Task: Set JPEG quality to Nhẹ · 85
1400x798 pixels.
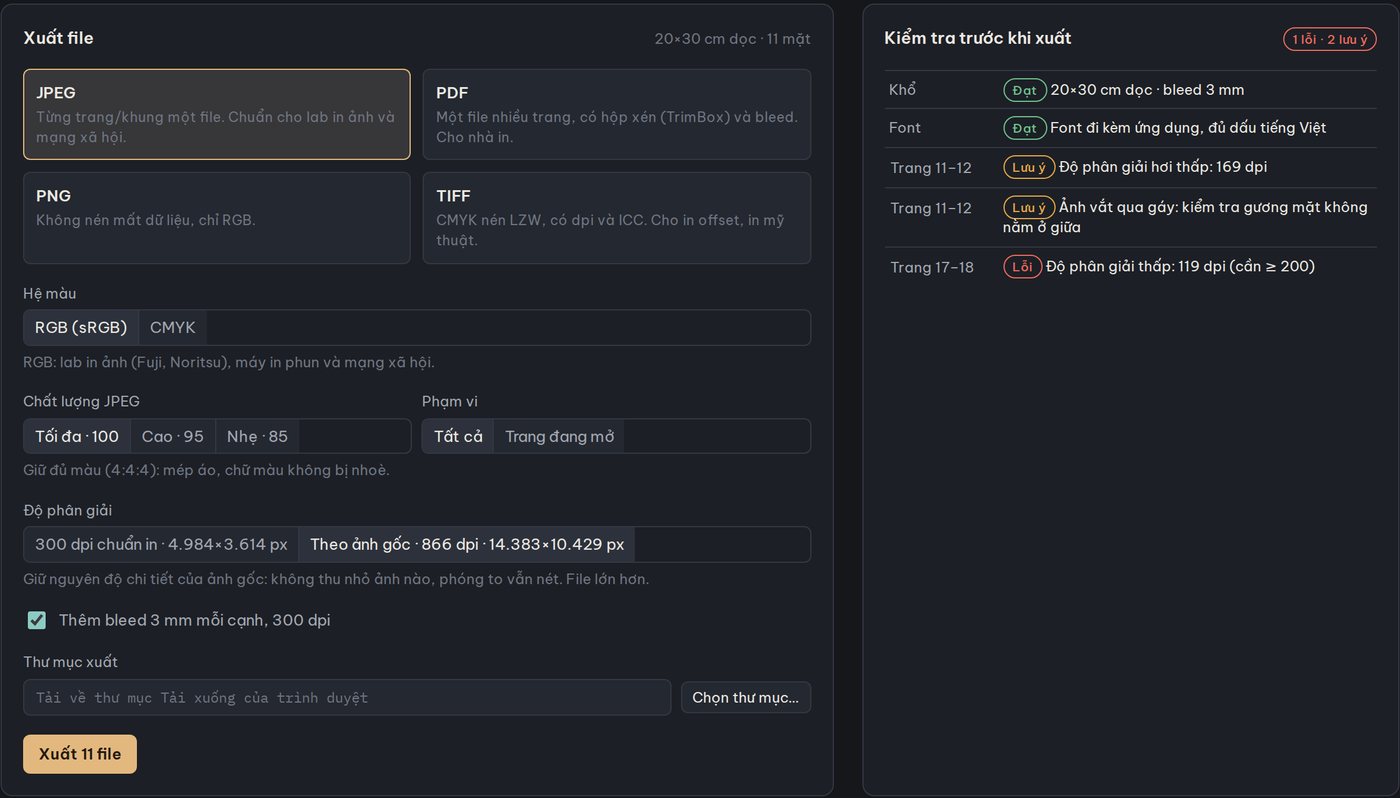Action: 257,436
